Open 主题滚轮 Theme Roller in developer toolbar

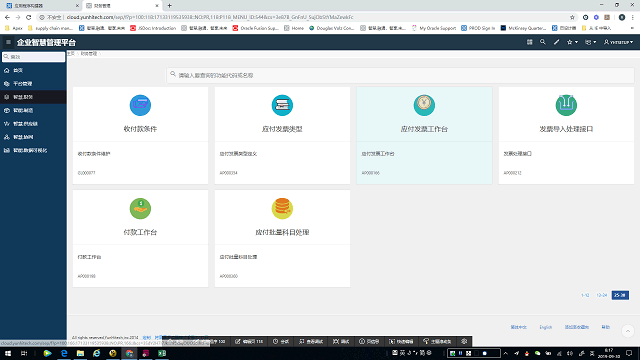(437, 341)
